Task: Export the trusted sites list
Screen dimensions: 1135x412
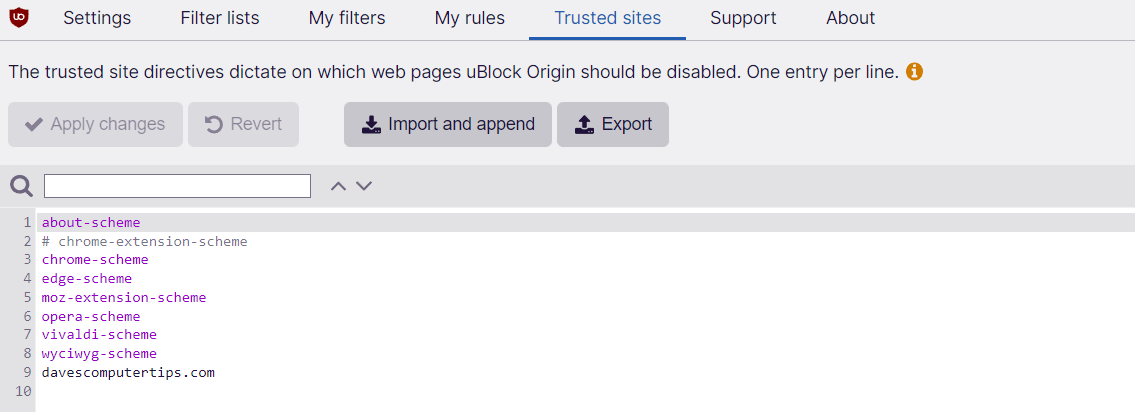Action: (612, 125)
